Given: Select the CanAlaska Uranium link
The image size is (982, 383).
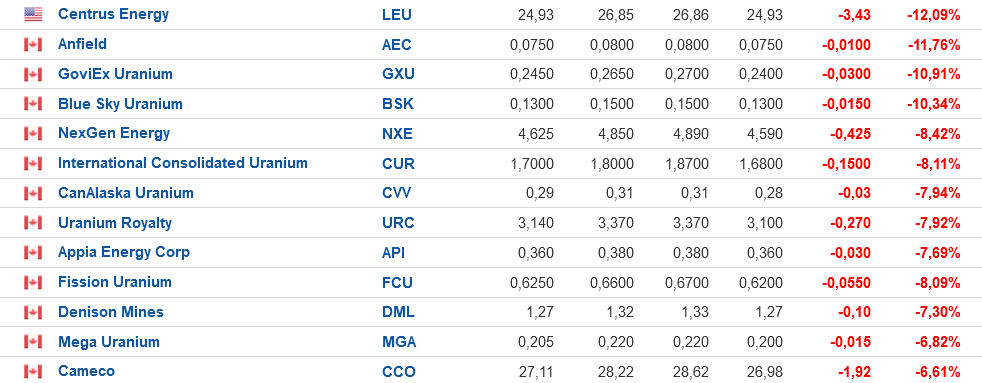Looking at the screenshot, I should [126, 193].
